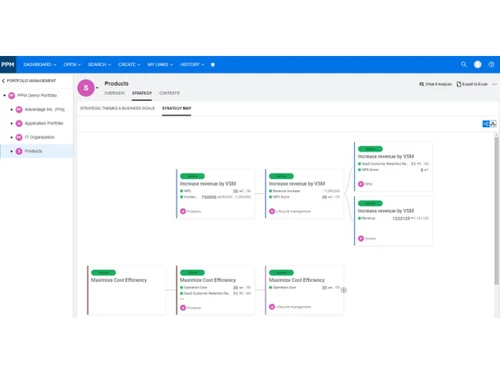
Task: Click the magnifier search icon in top bar
Action: (x=464, y=64)
